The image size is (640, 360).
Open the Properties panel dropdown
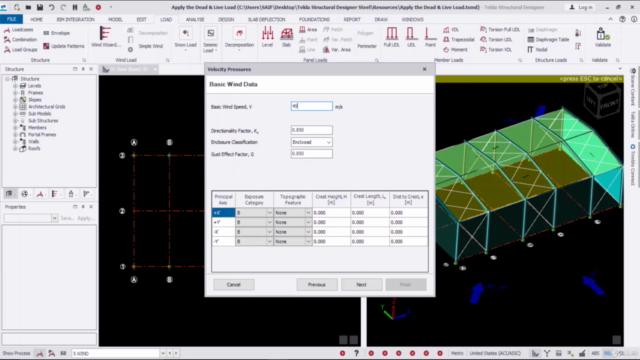pyautogui.click(x=54, y=218)
